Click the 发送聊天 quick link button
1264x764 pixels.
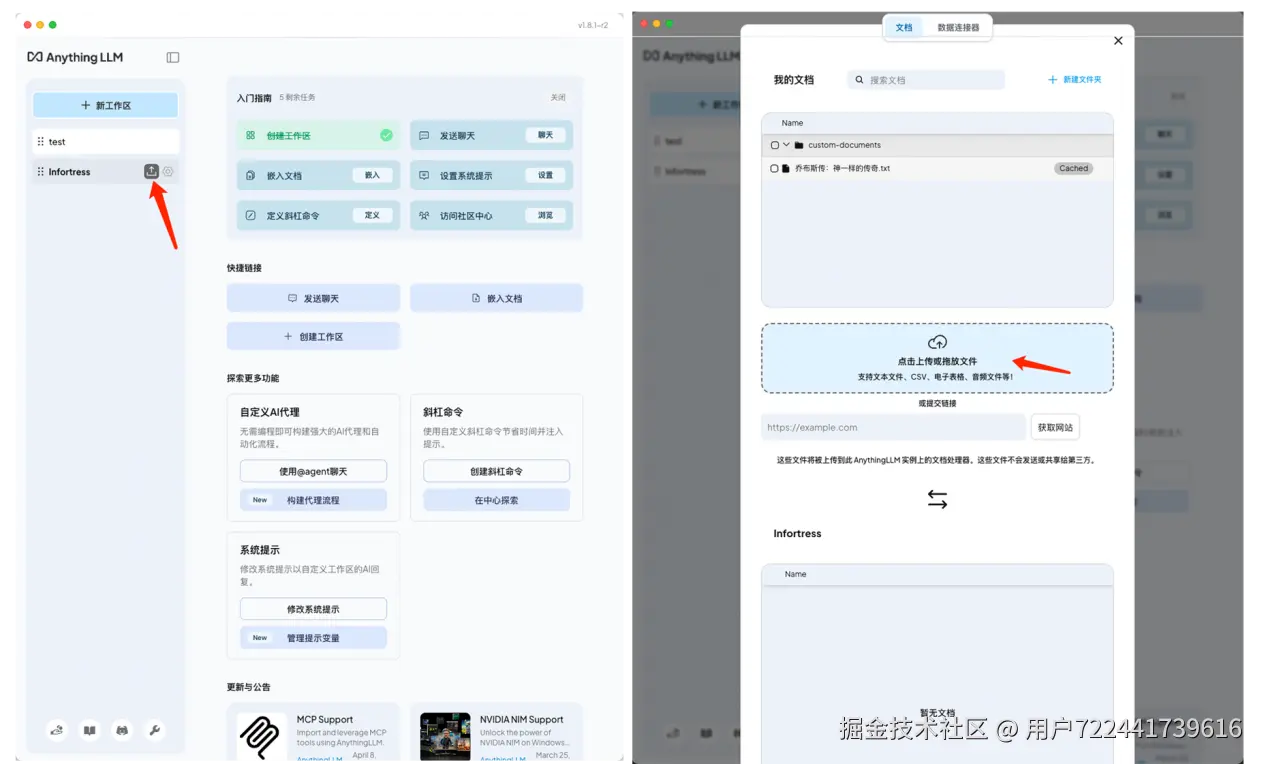[x=313, y=298]
